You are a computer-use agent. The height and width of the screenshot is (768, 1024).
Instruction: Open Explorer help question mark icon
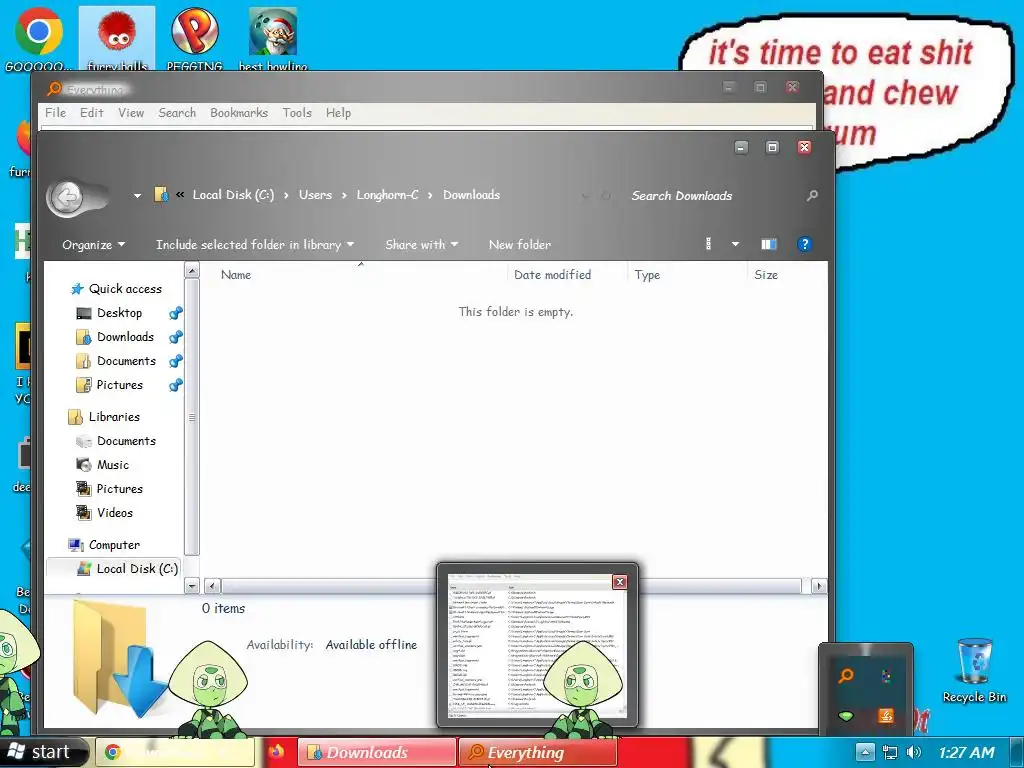coord(805,244)
